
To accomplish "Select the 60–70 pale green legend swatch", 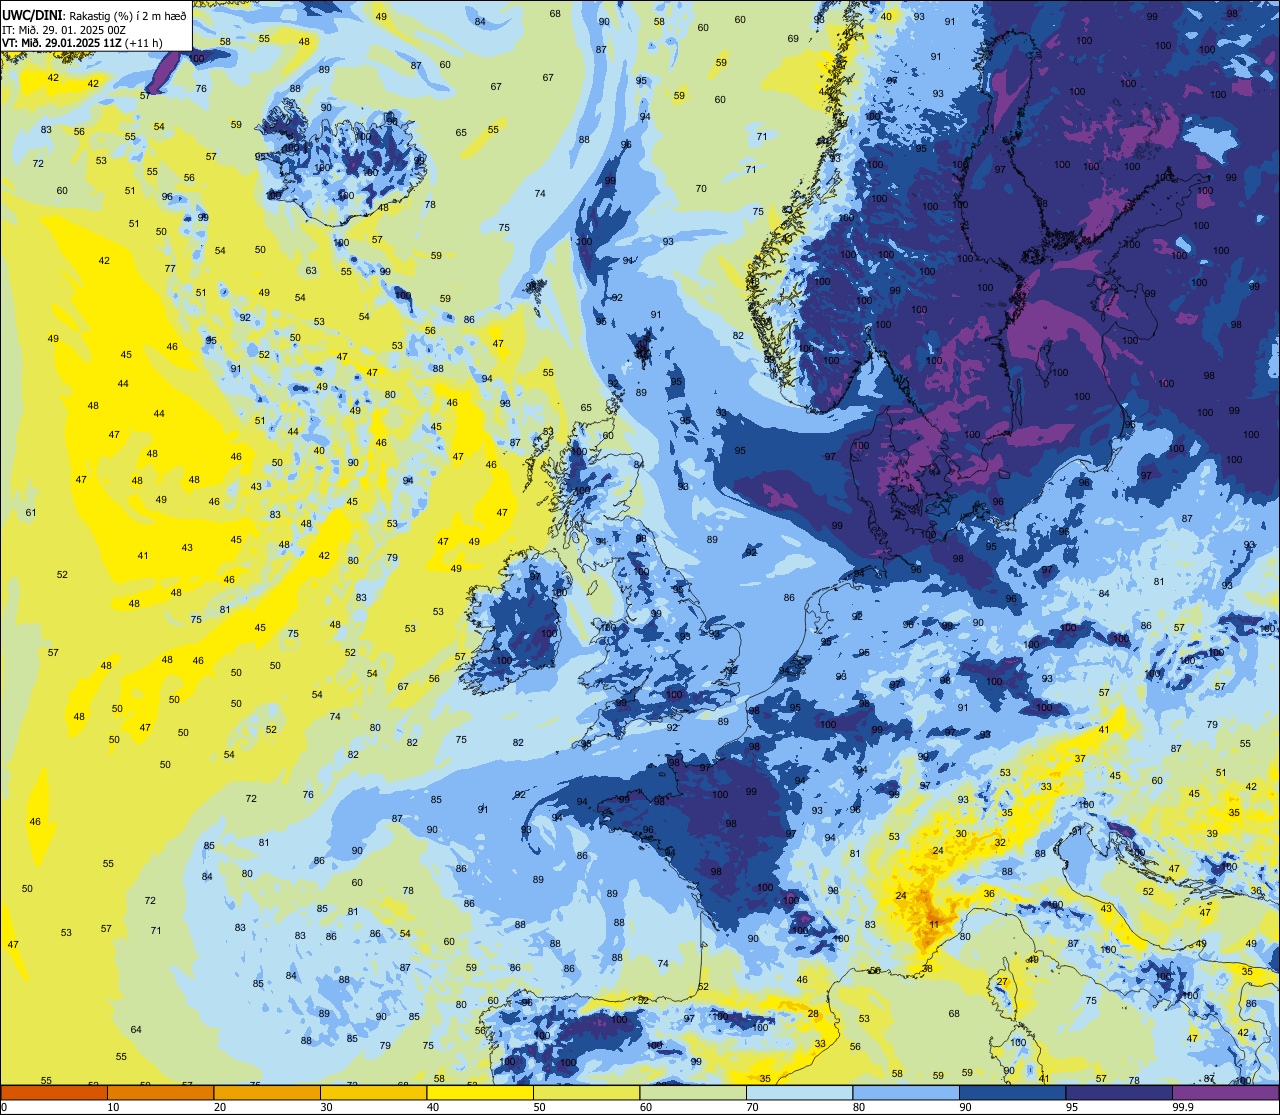I will 693,1092.
